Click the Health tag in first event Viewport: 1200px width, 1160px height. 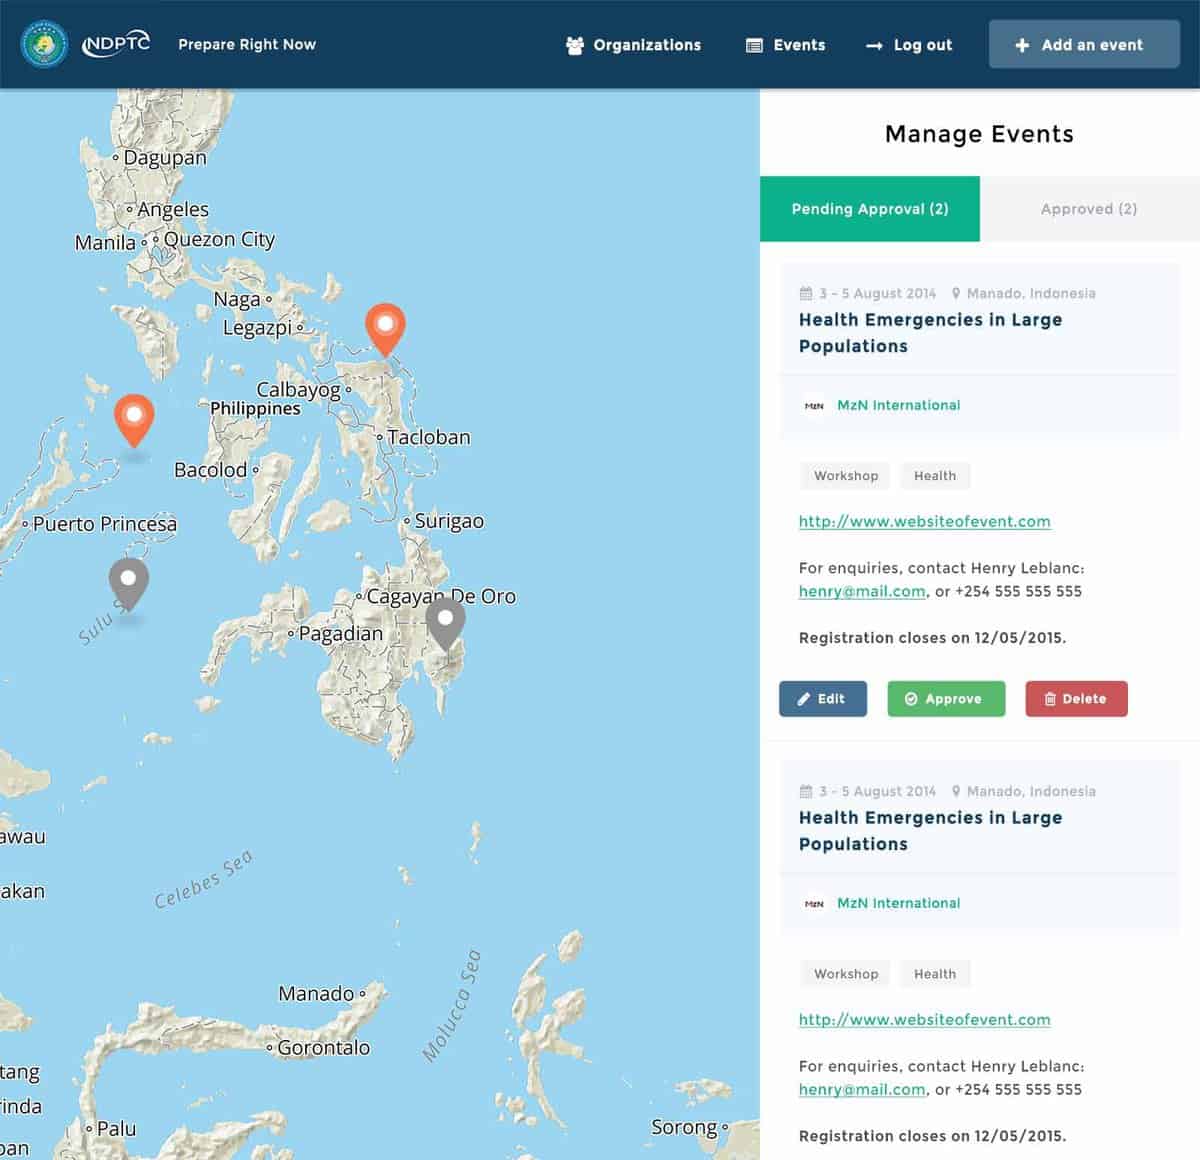935,476
